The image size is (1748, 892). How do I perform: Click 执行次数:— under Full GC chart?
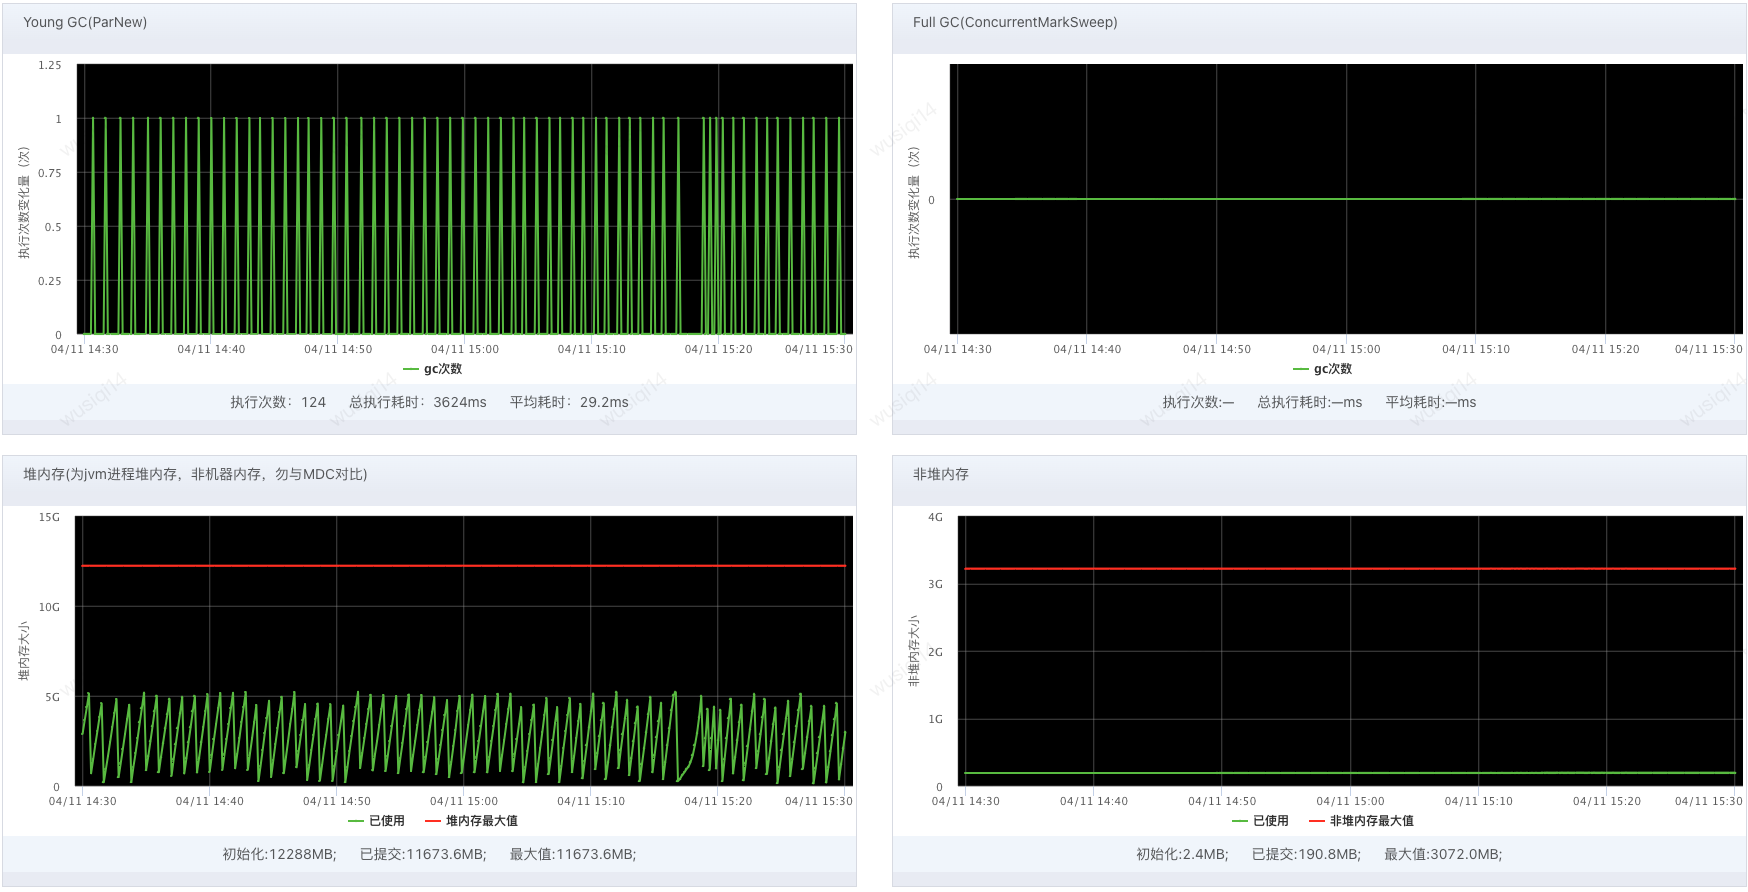tap(1198, 402)
